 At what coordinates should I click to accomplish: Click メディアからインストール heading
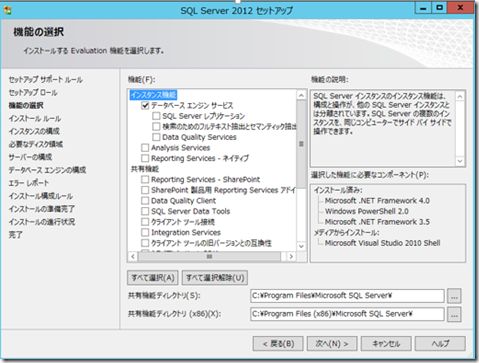(346, 233)
